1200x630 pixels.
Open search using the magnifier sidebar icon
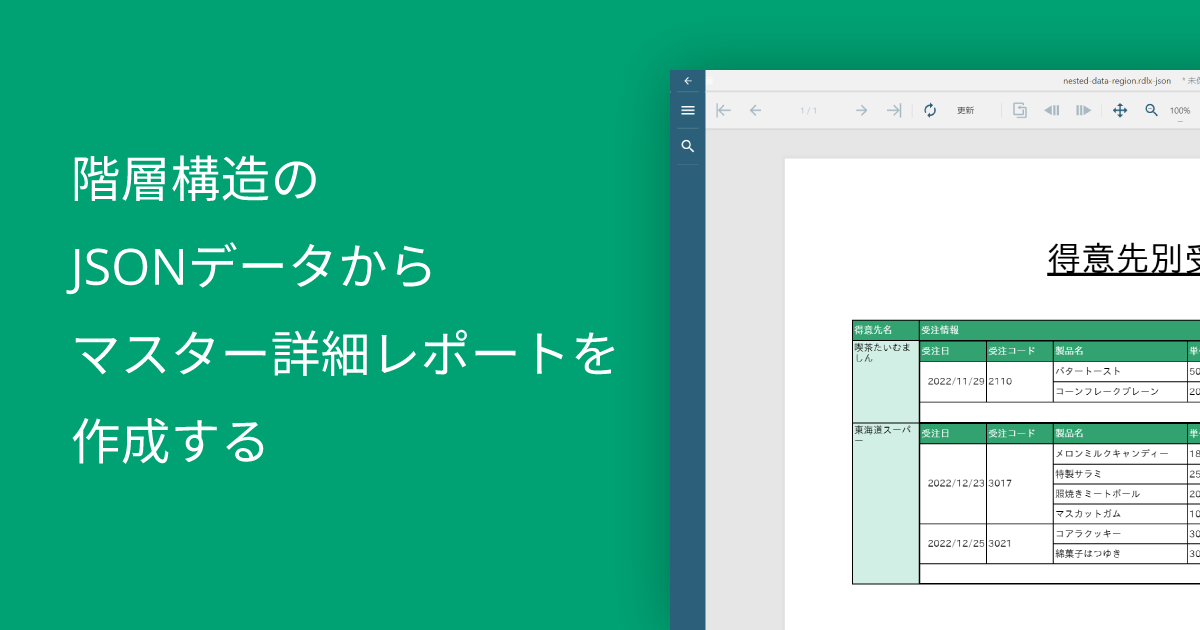click(x=687, y=146)
